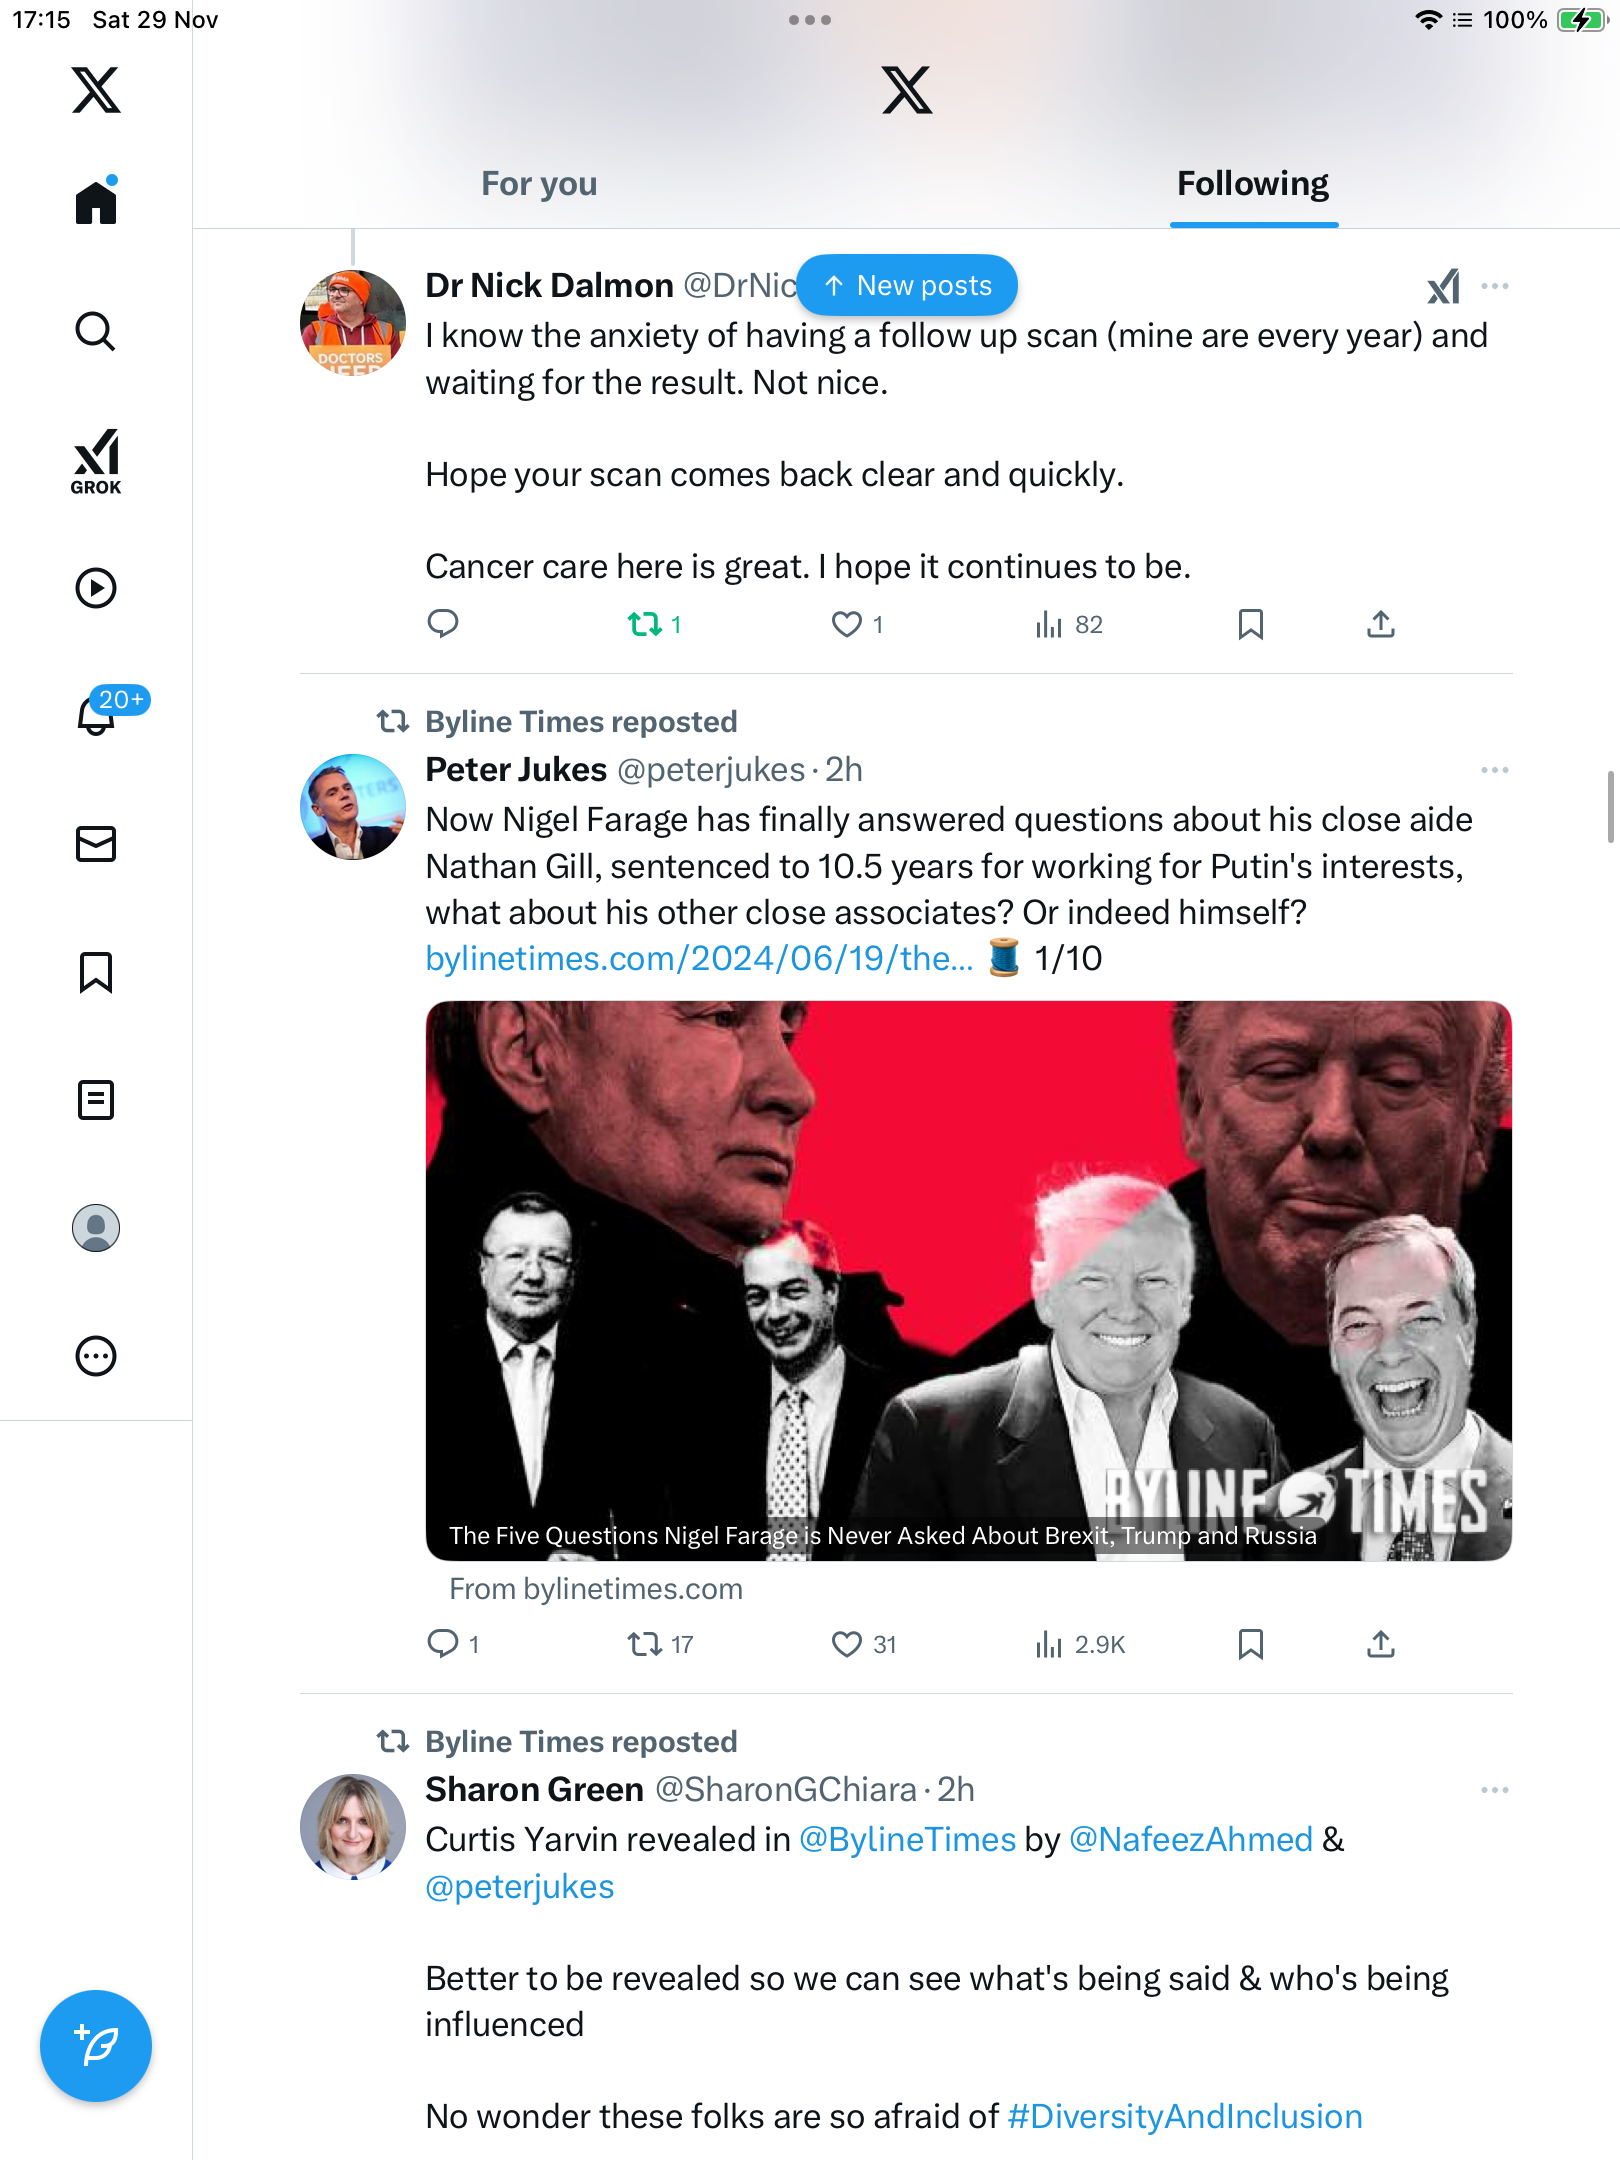Select the Following tab

click(x=1253, y=184)
